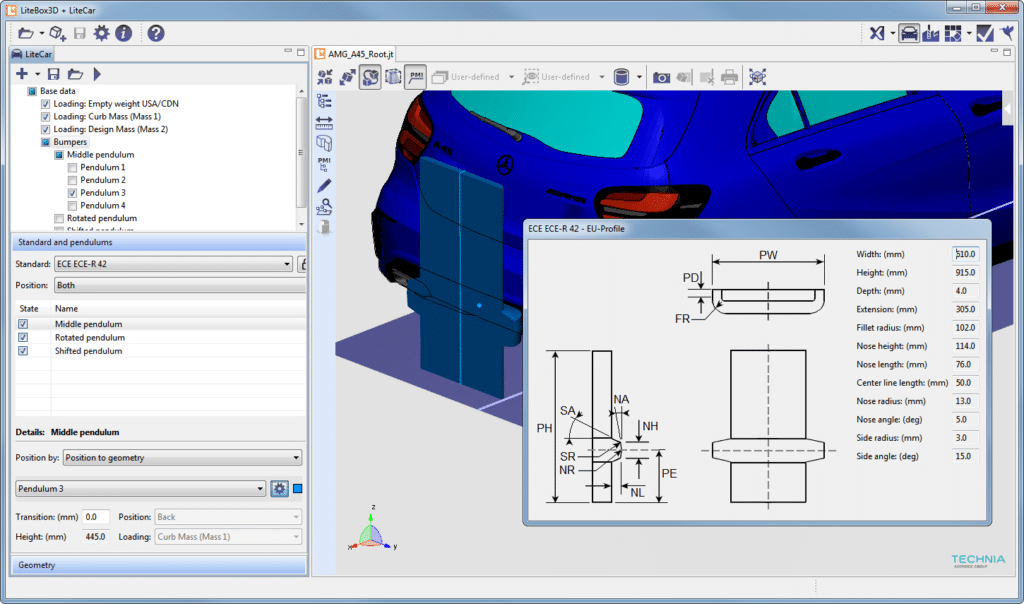The width and height of the screenshot is (1024, 604).
Task: Switch to the LiteCar tab
Action: point(32,54)
